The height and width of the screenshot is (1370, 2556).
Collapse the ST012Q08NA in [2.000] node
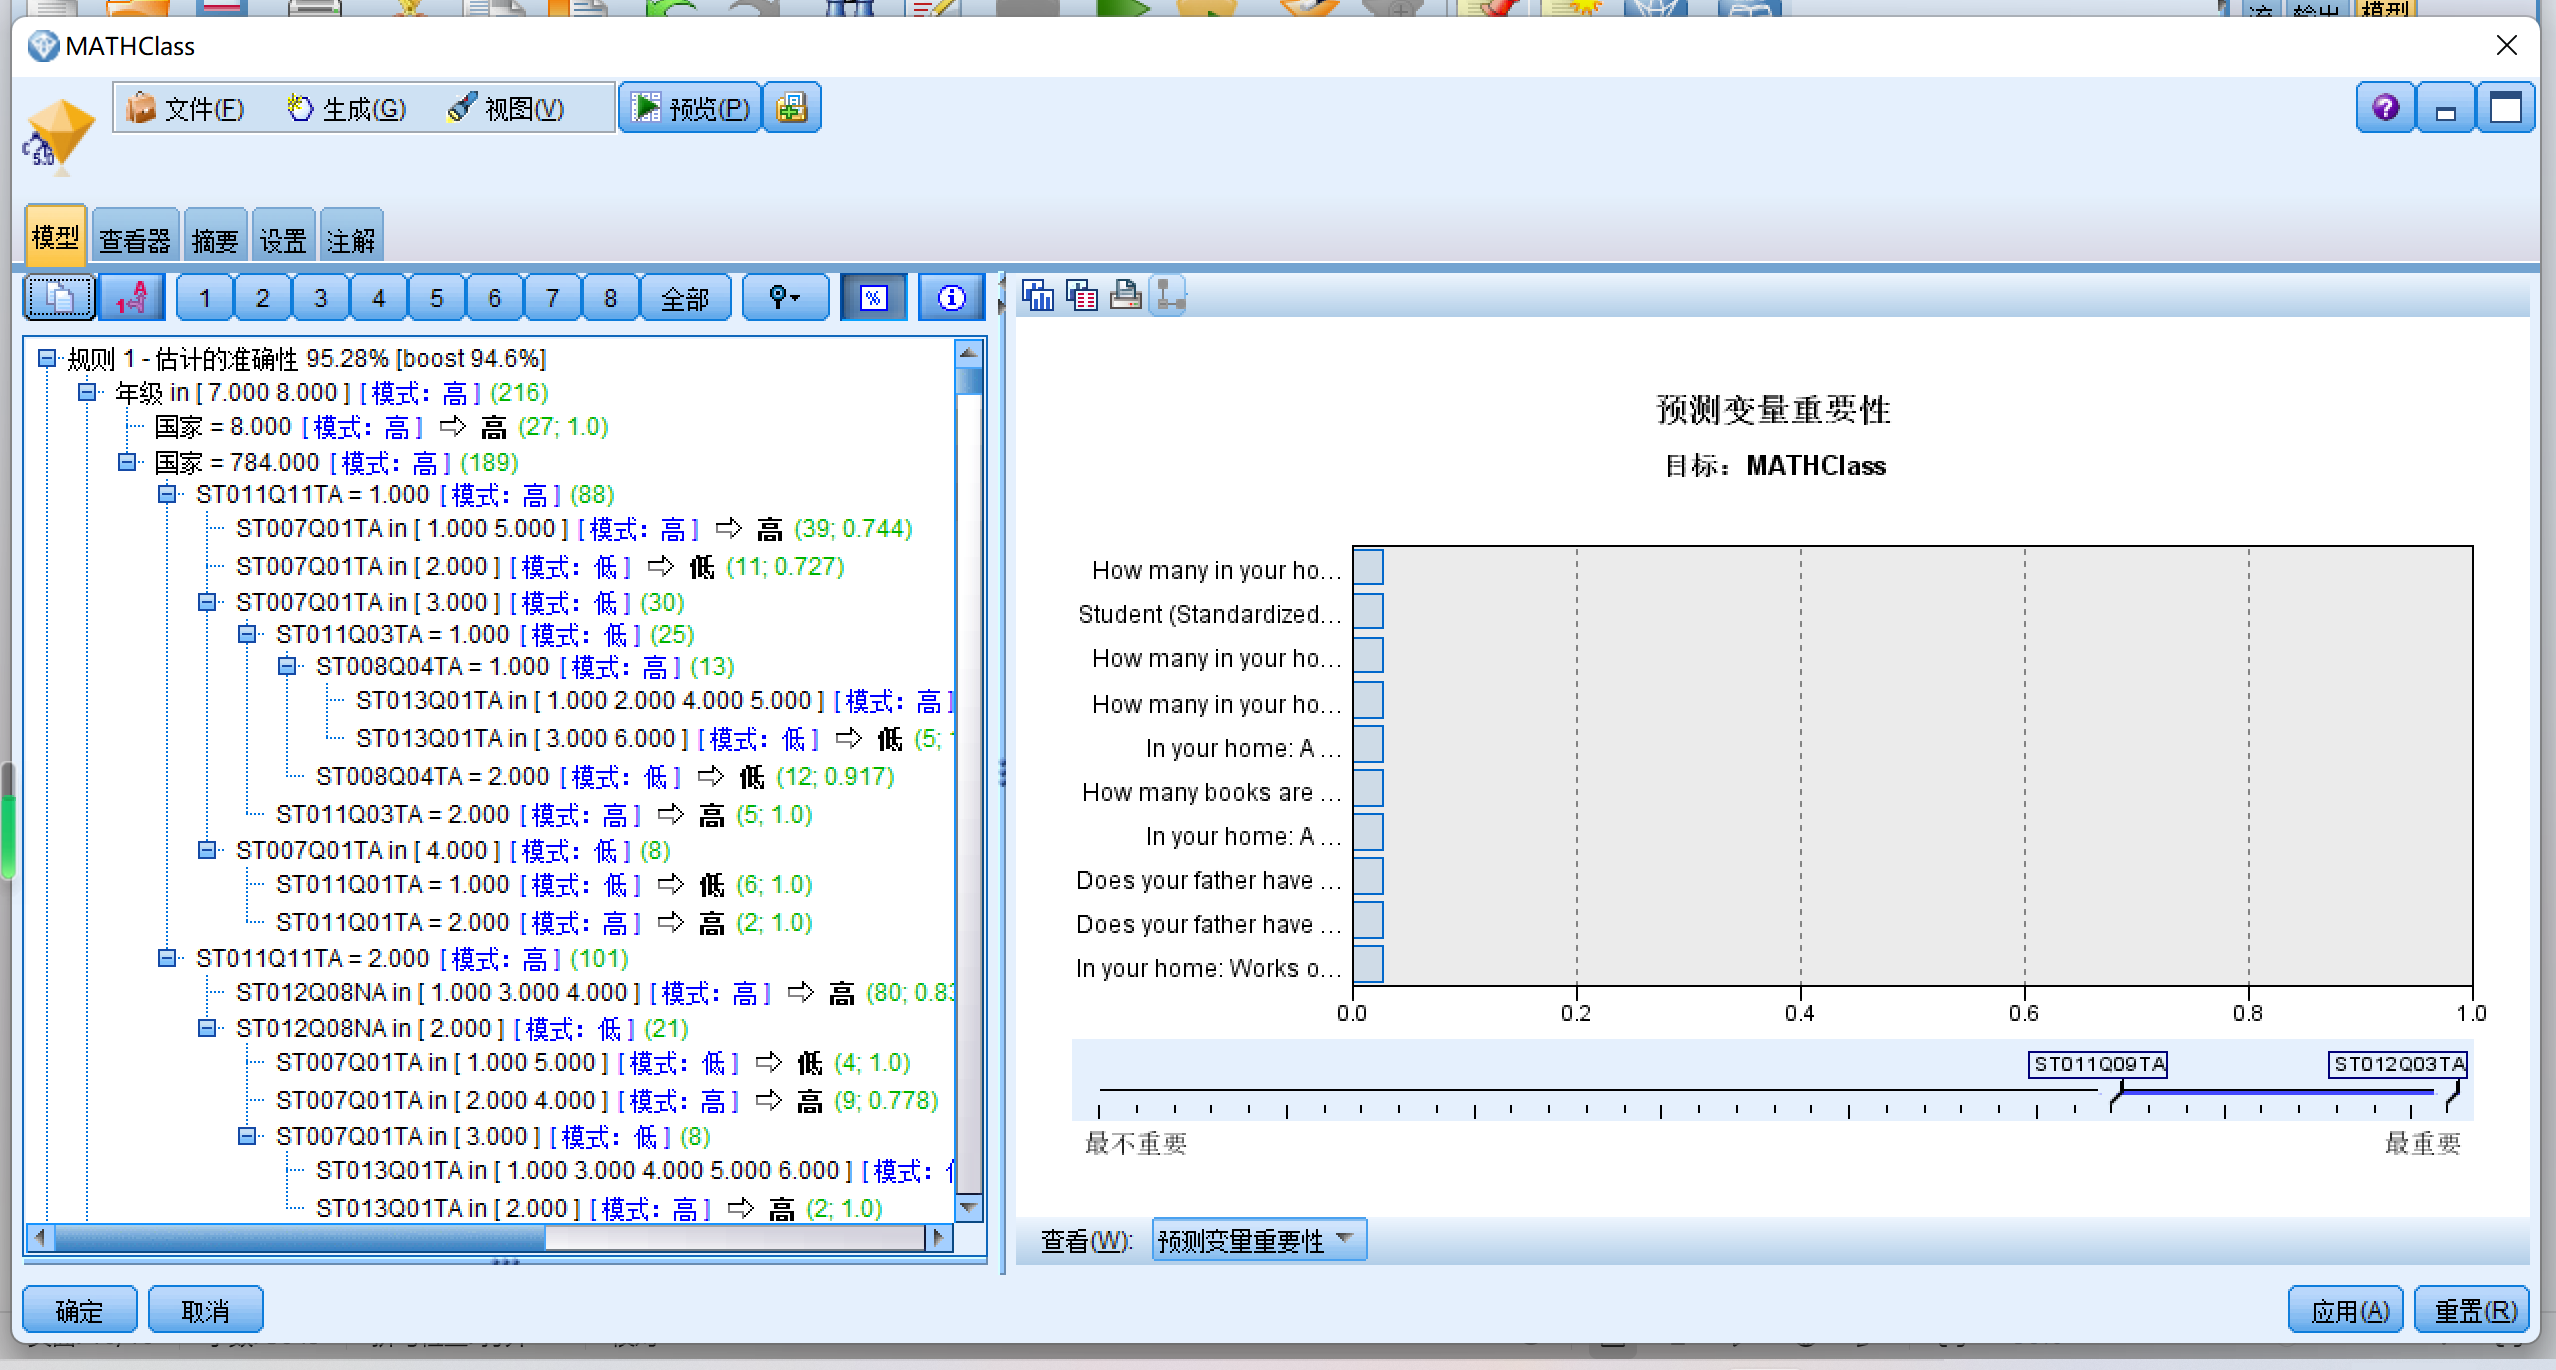click(207, 1028)
